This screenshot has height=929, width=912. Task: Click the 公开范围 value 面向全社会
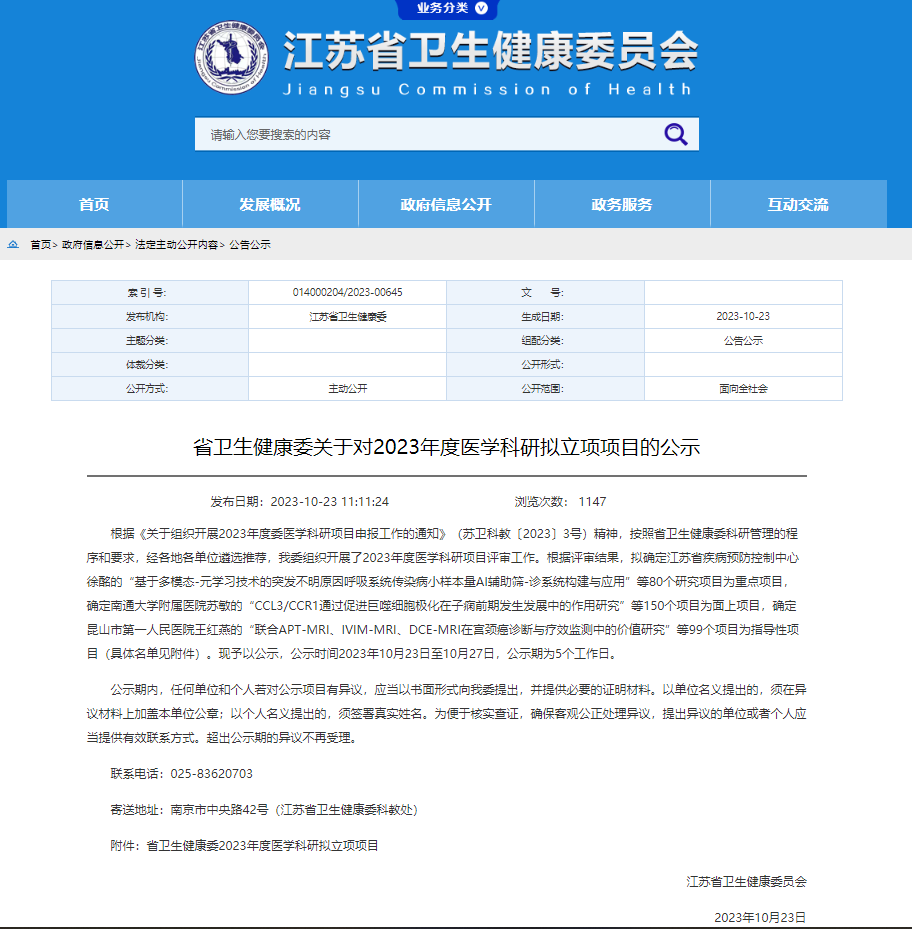click(x=743, y=389)
